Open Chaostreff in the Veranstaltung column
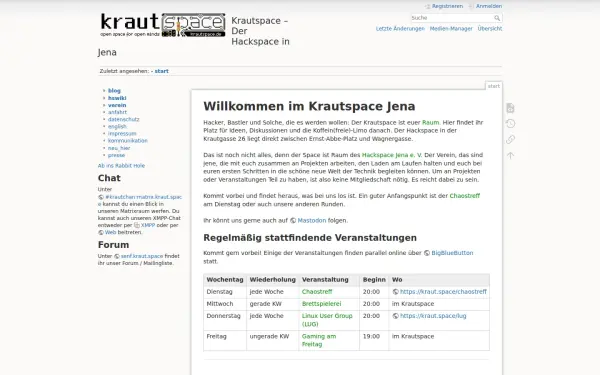Viewport: 600px width, 375px height. [317, 292]
